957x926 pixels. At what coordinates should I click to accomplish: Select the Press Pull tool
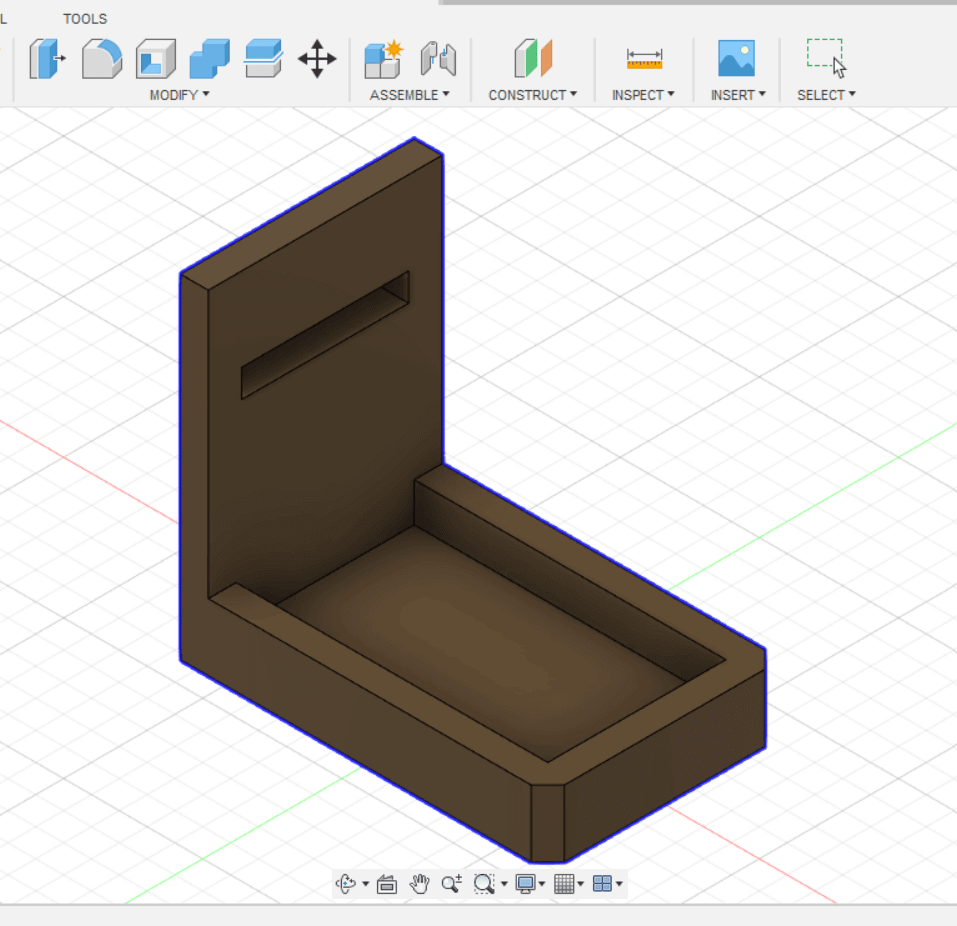[47, 59]
